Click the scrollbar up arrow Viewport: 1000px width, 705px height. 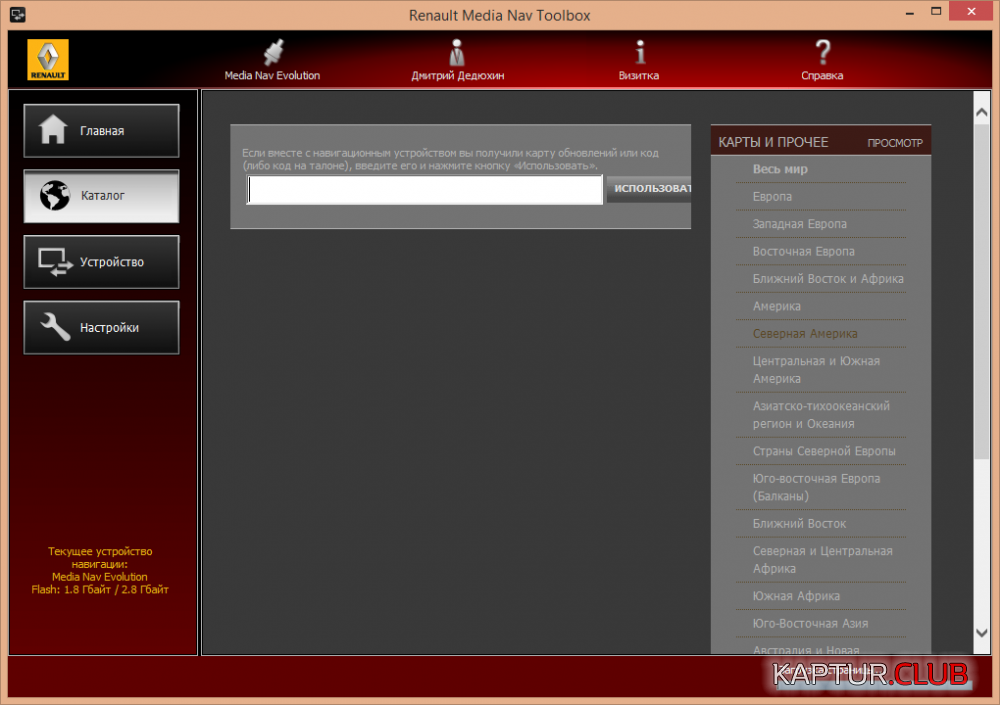click(x=982, y=112)
